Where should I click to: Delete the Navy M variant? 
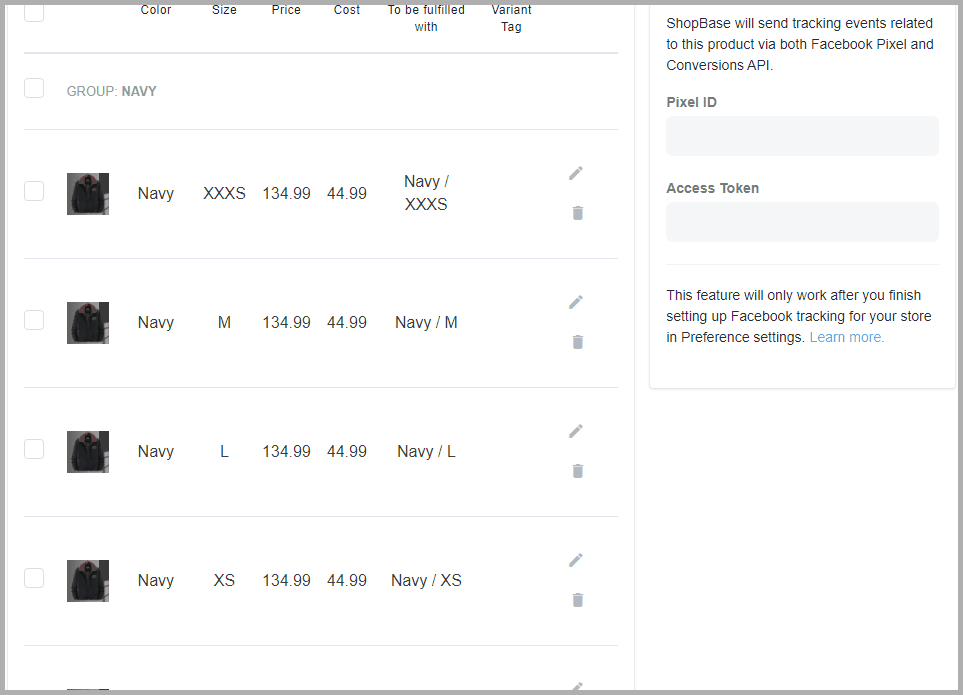coord(577,342)
